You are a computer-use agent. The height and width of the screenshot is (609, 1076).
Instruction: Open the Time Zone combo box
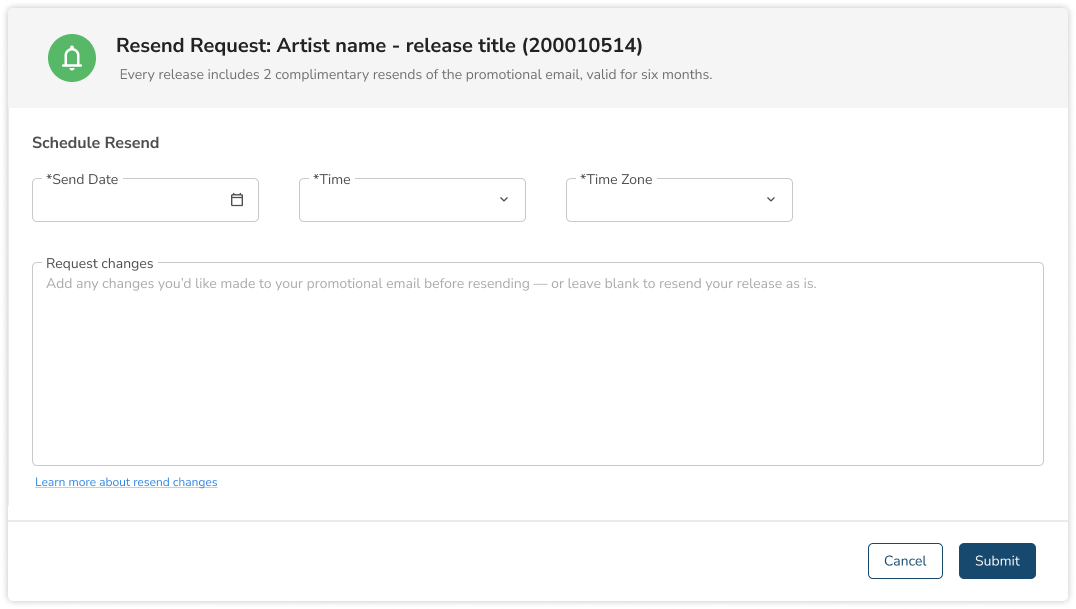(x=667, y=201)
